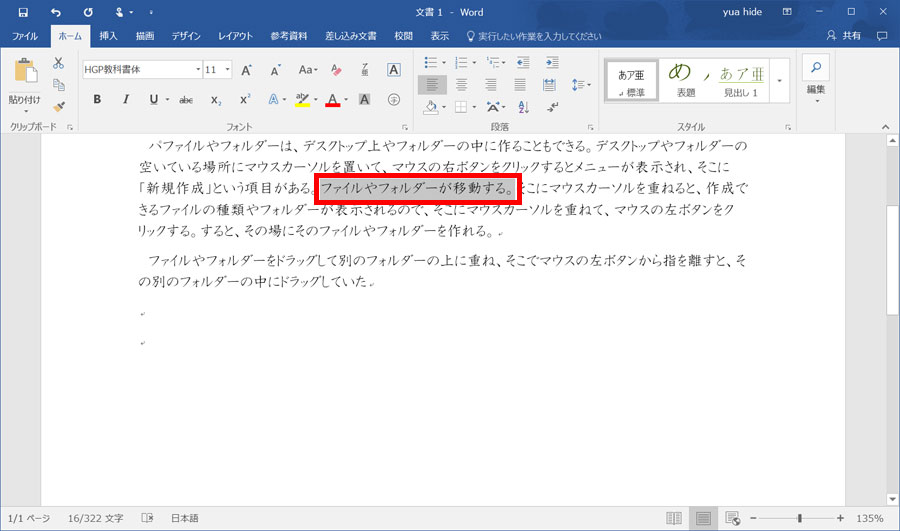This screenshot has height=531, width=900.
Task: Click the Clear All Formatting eraser icon
Action: click(337, 70)
